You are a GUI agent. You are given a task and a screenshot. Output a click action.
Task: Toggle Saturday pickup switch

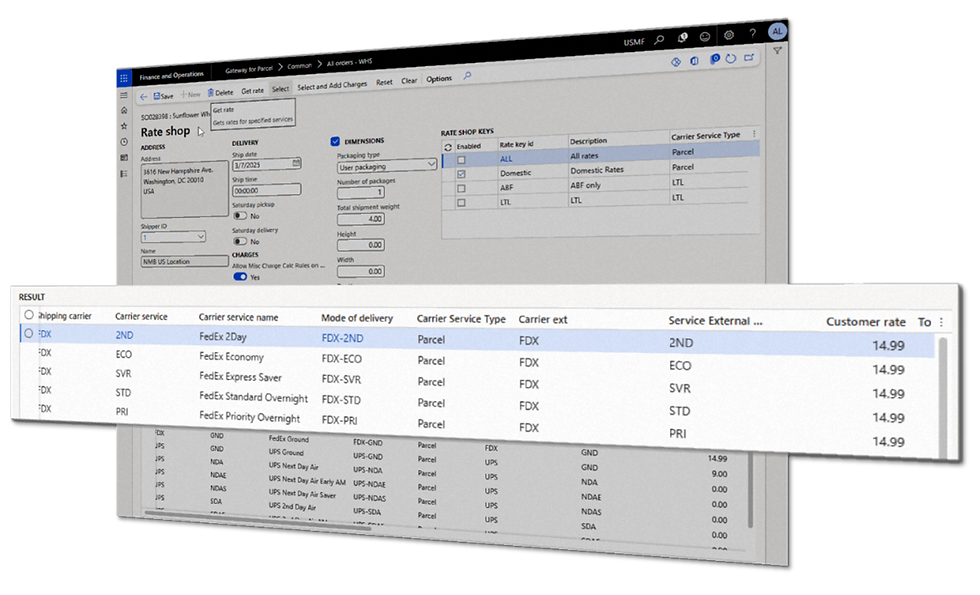[x=240, y=216]
